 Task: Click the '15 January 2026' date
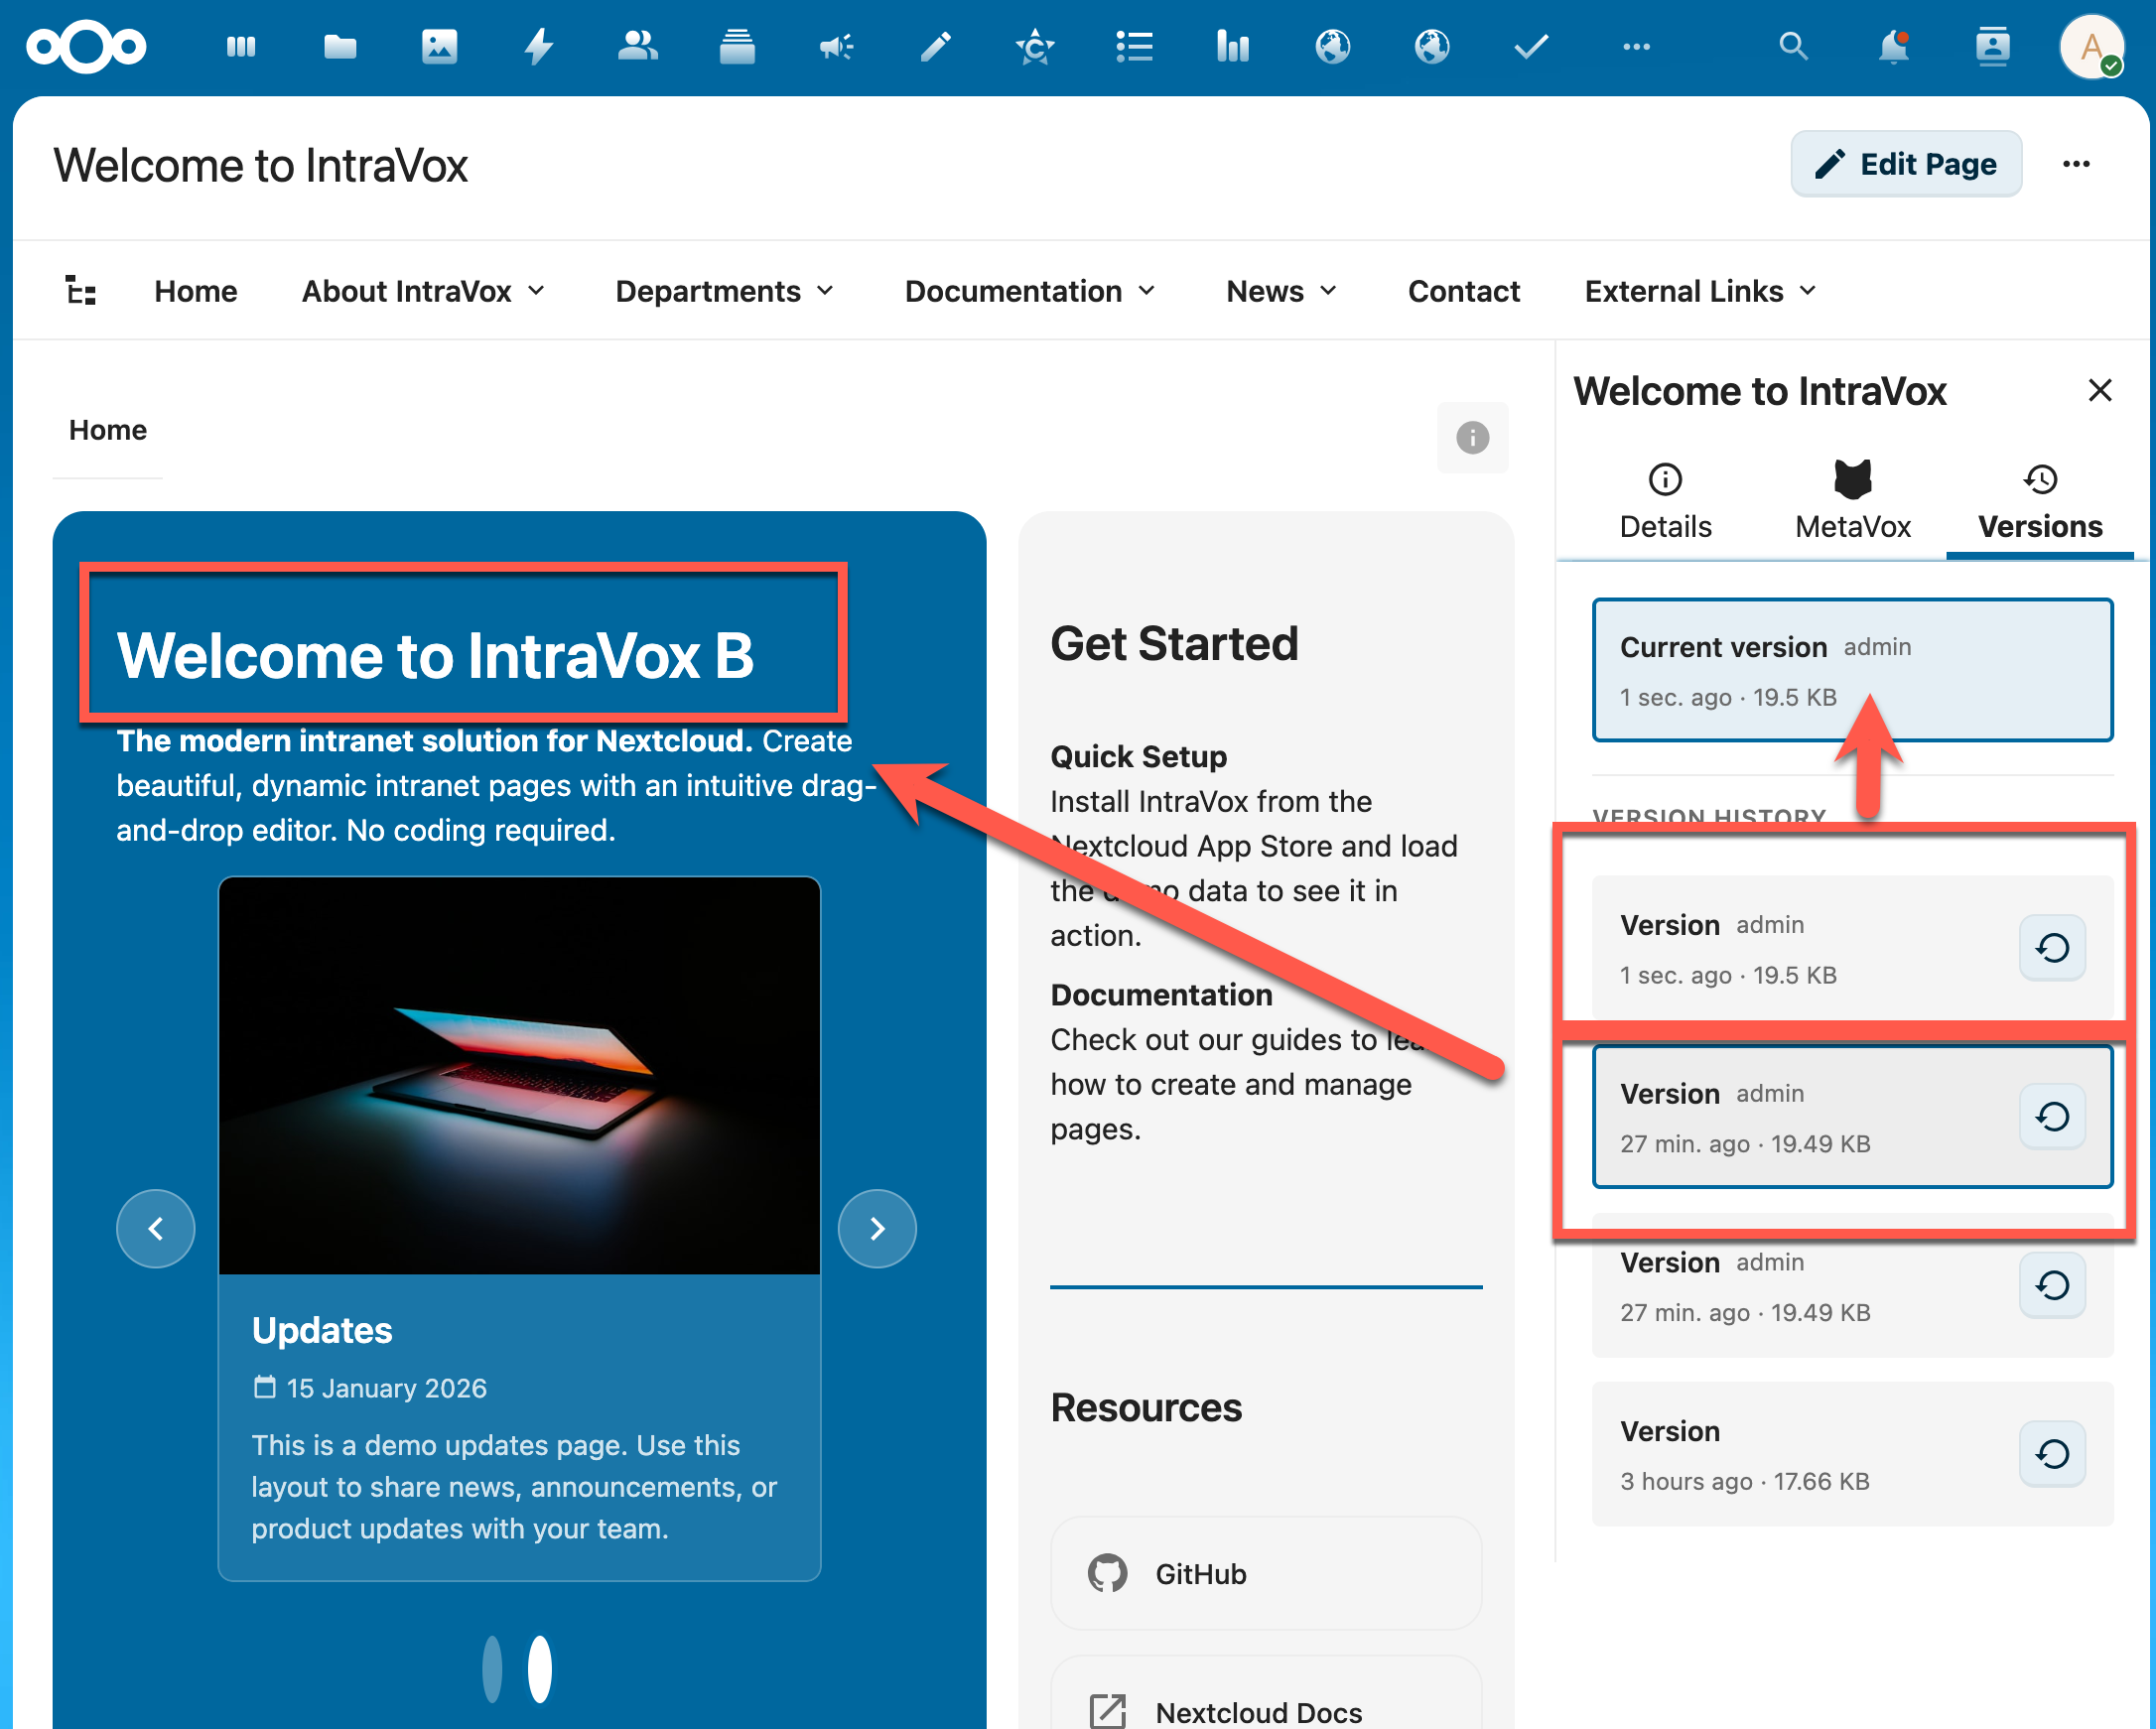coord(386,1388)
